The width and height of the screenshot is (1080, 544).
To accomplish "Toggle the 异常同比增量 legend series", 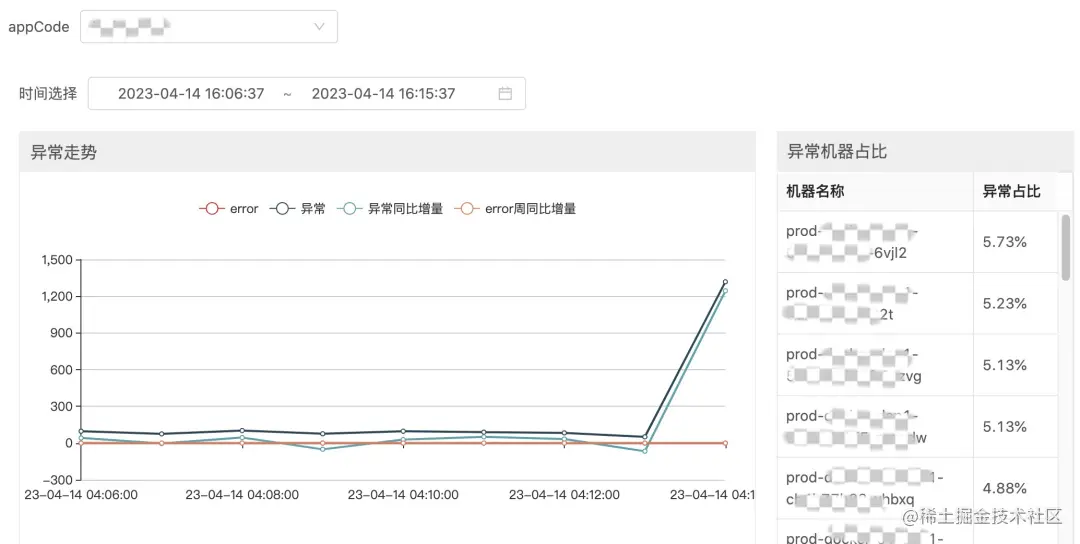I will 390,209.
